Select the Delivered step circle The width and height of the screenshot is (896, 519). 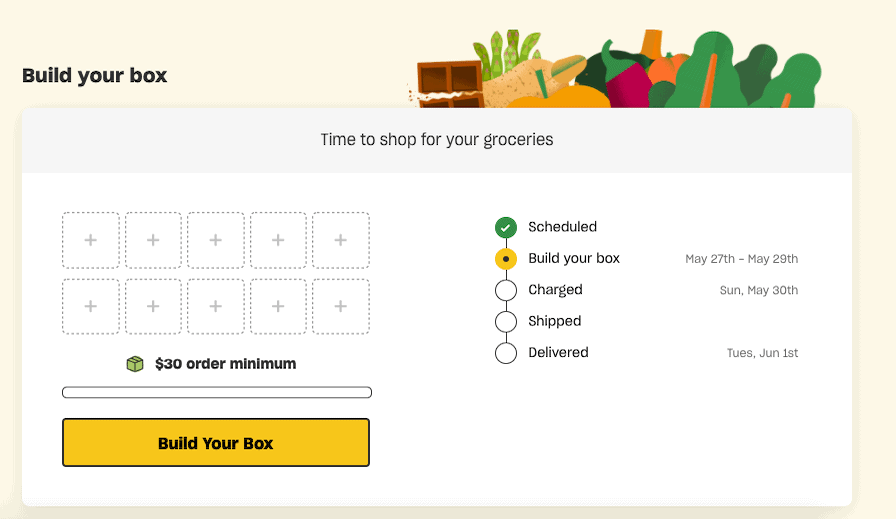[506, 353]
